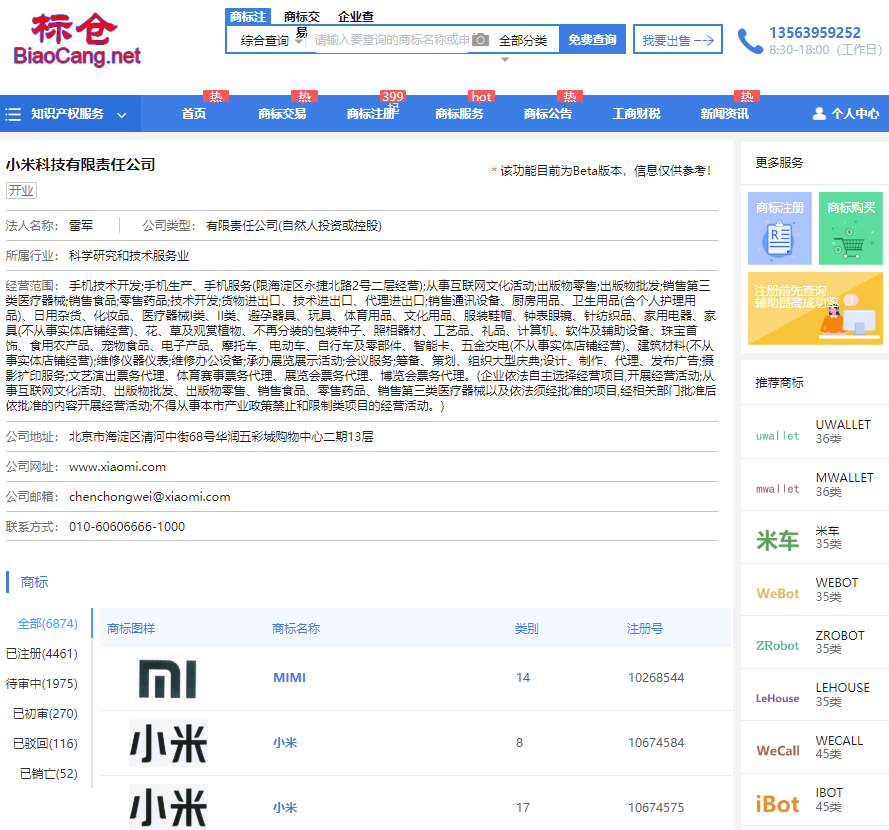Filter trademarks by 已销亡(52)

[x=48, y=774]
